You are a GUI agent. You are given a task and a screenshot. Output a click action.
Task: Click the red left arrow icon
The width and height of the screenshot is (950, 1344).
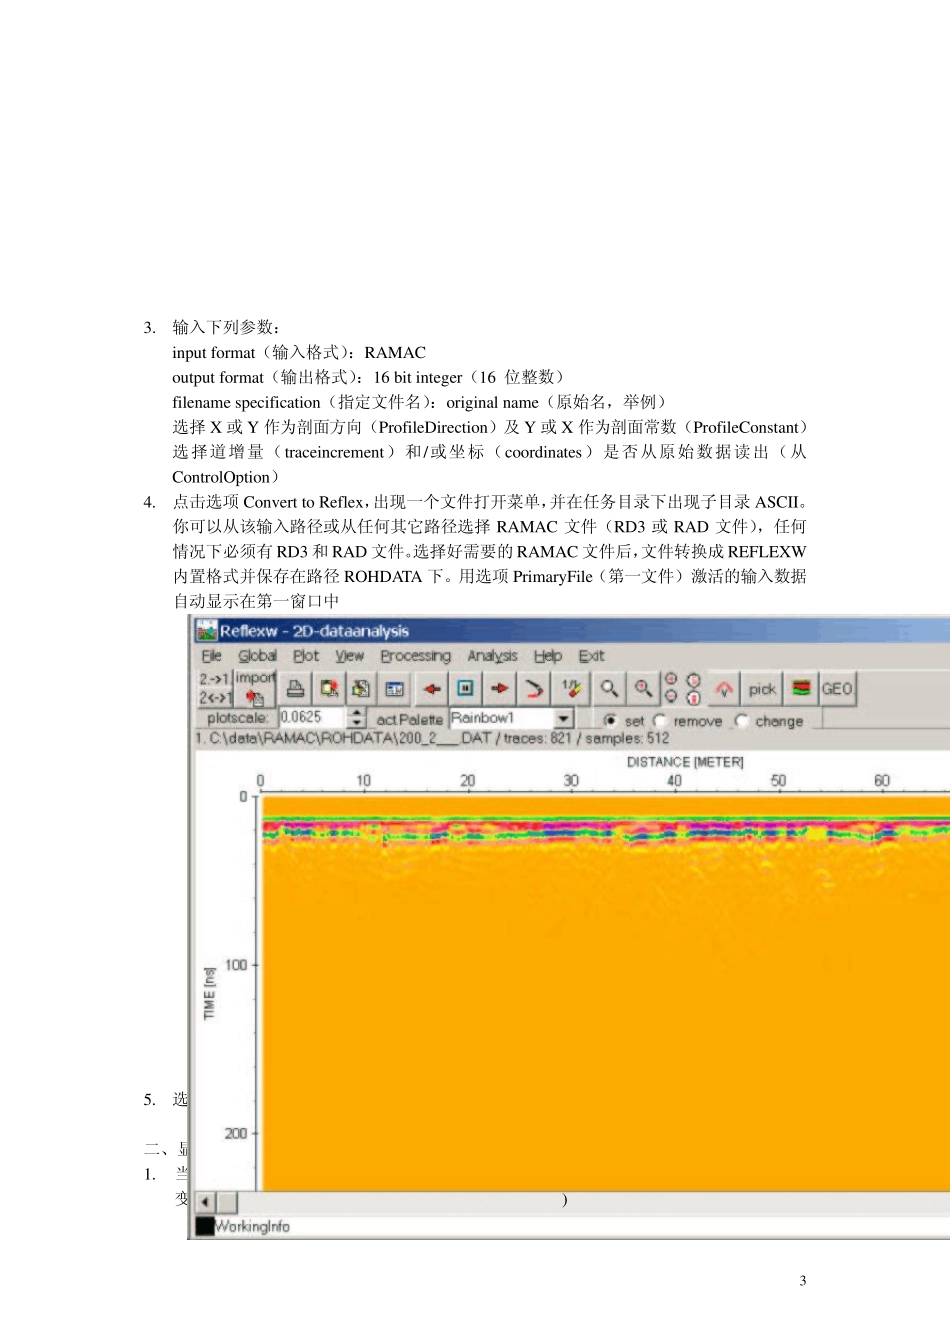pyautogui.click(x=431, y=688)
